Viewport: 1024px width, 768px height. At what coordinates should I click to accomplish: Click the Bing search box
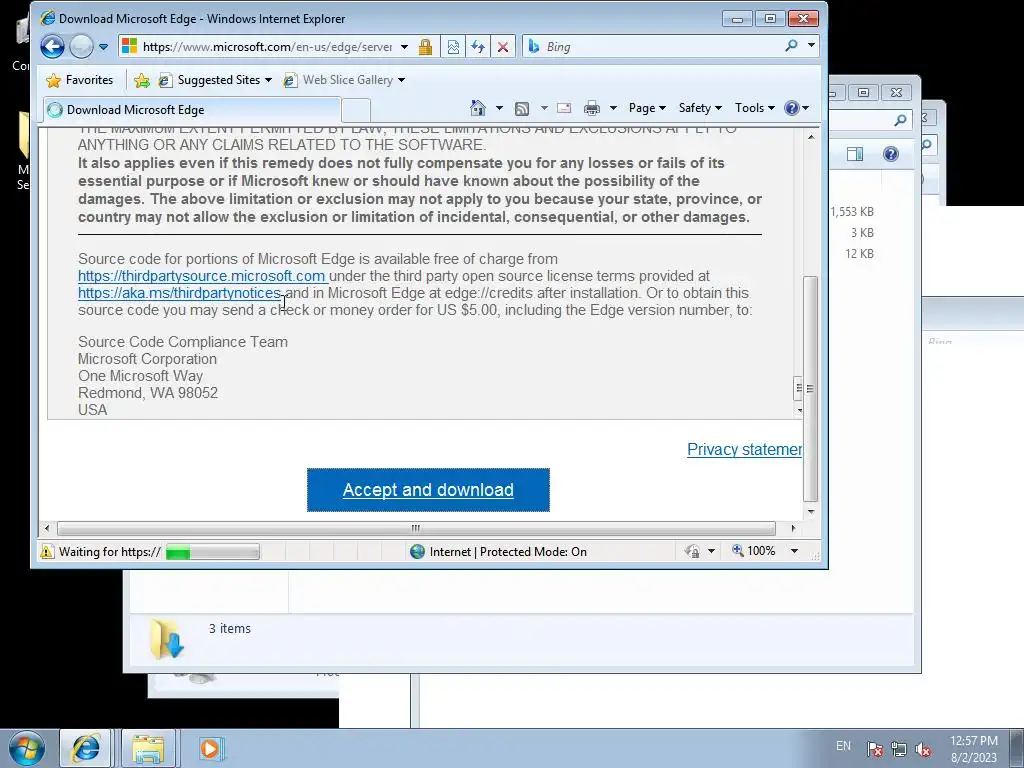pos(660,46)
